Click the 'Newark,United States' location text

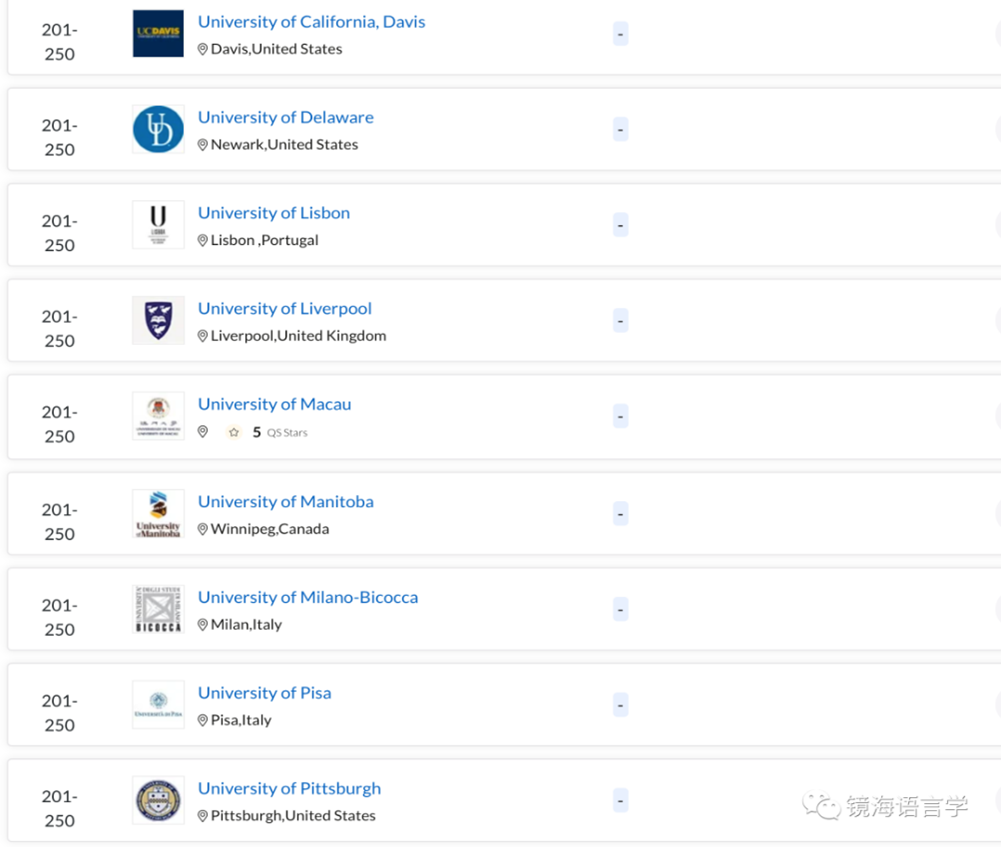[x=284, y=145]
